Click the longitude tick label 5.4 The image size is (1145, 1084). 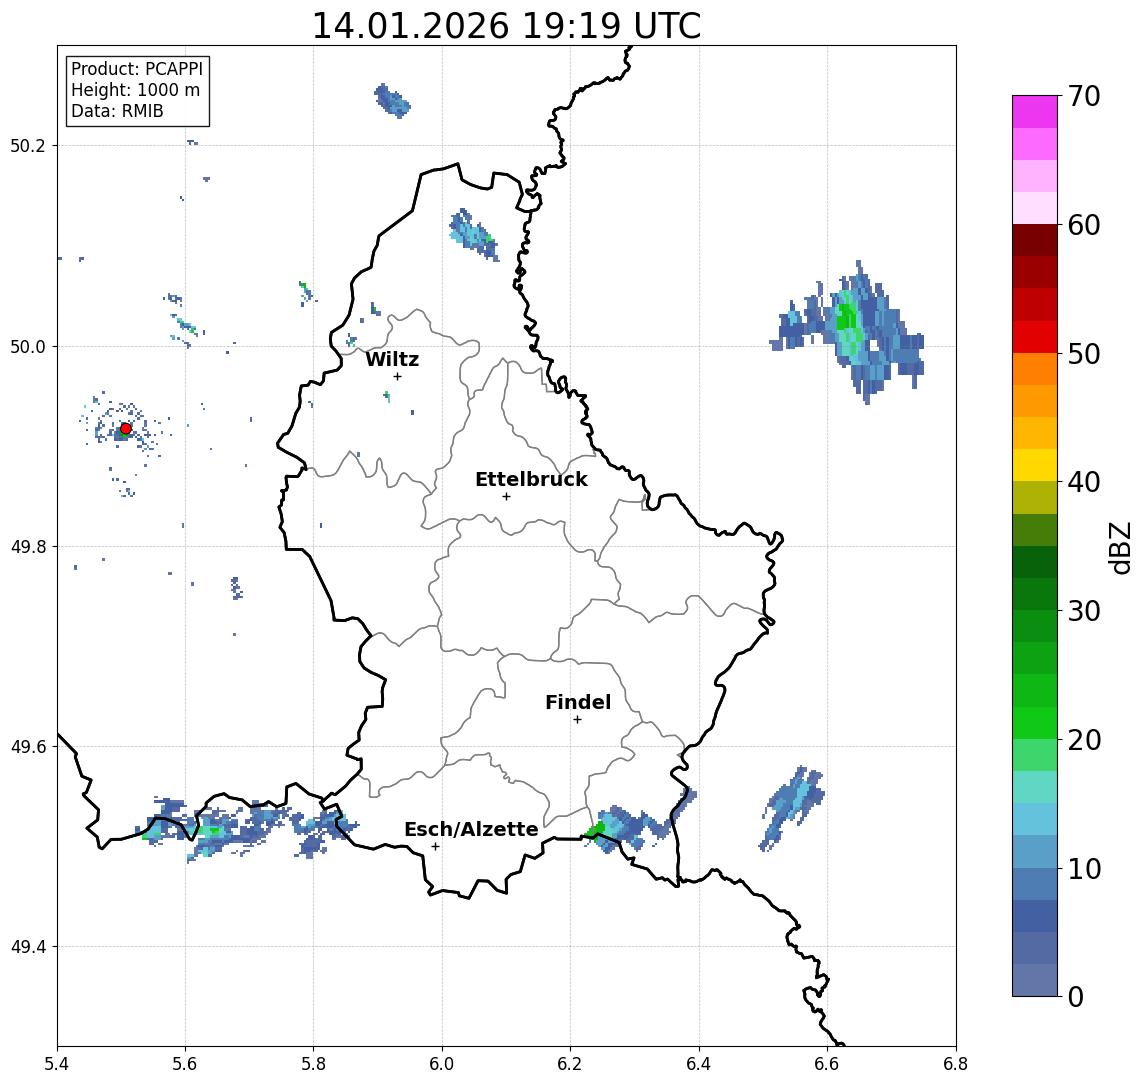pyautogui.click(x=57, y=1064)
